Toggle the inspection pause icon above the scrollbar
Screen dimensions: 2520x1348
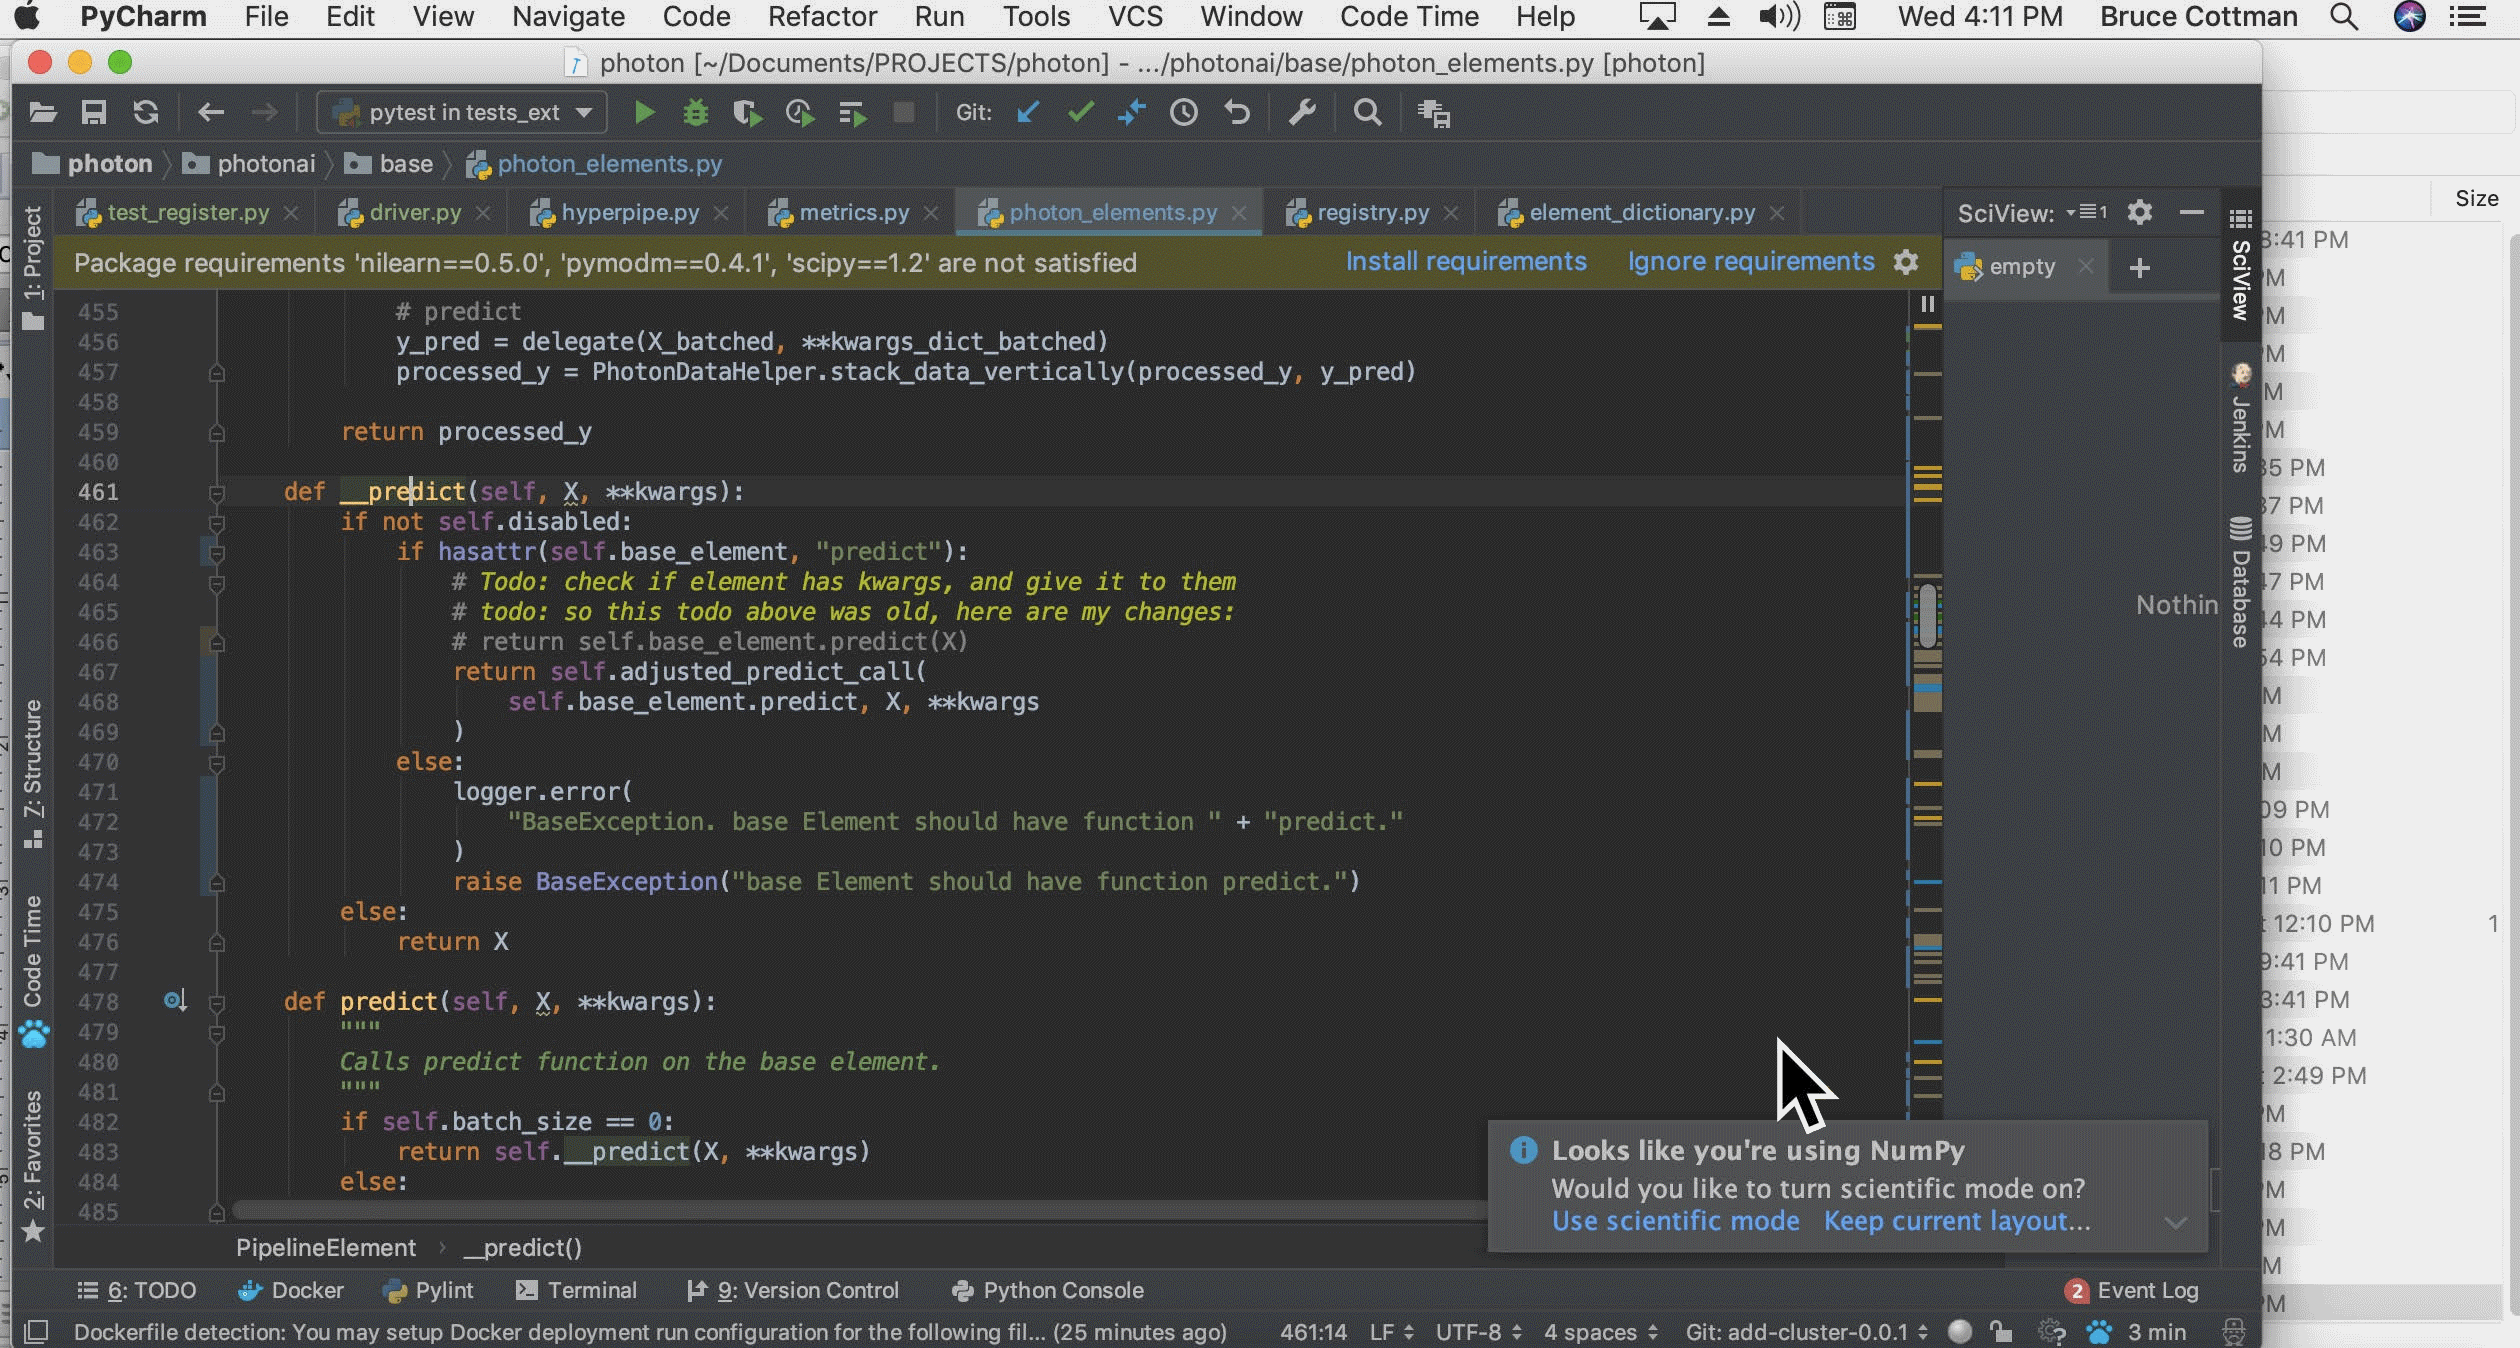click(1927, 304)
